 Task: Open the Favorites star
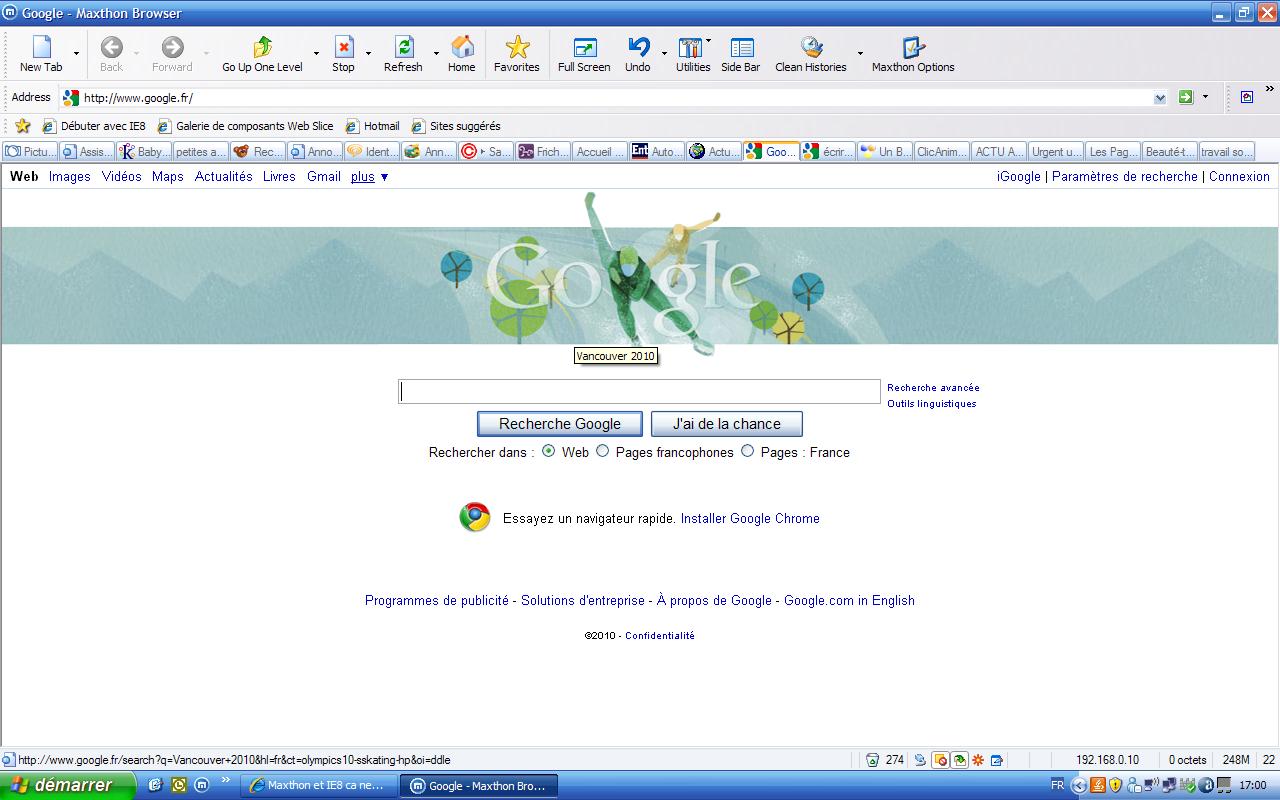(x=516, y=54)
